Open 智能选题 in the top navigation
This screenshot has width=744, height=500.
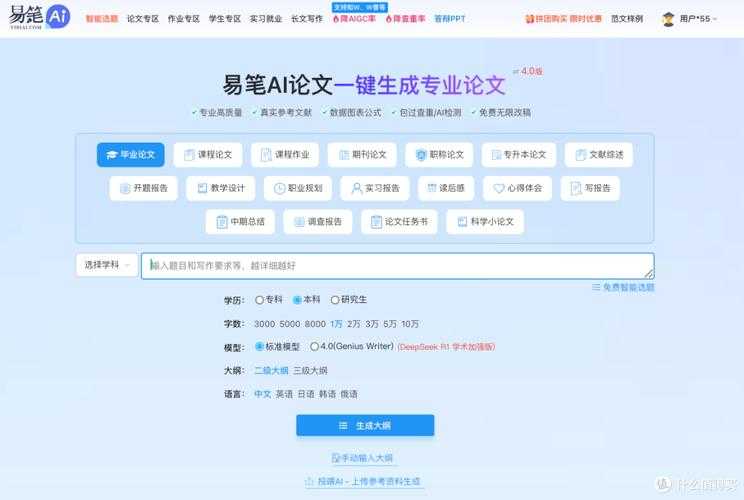click(102, 19)
